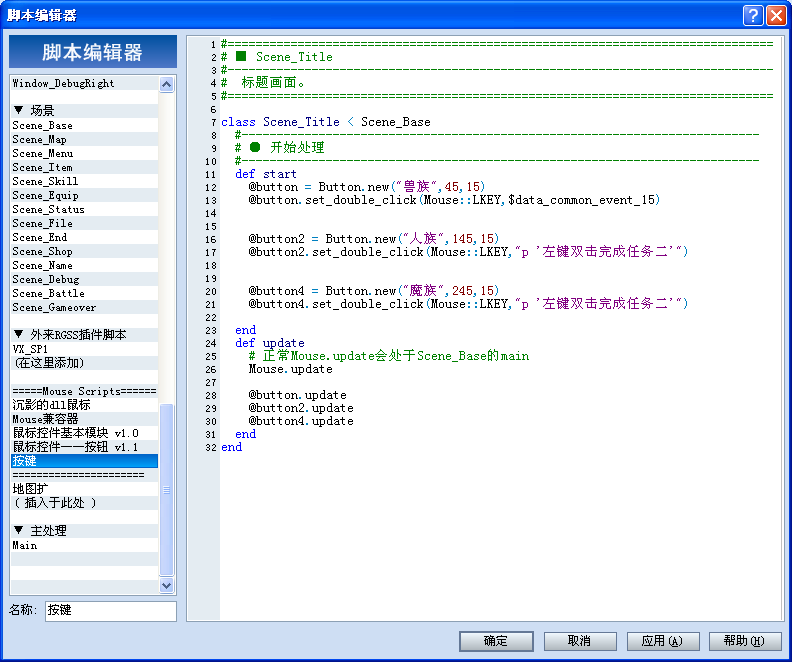The image size is (792, 662).
Task: Click the 'def start' code line
Action: point(266,174)
